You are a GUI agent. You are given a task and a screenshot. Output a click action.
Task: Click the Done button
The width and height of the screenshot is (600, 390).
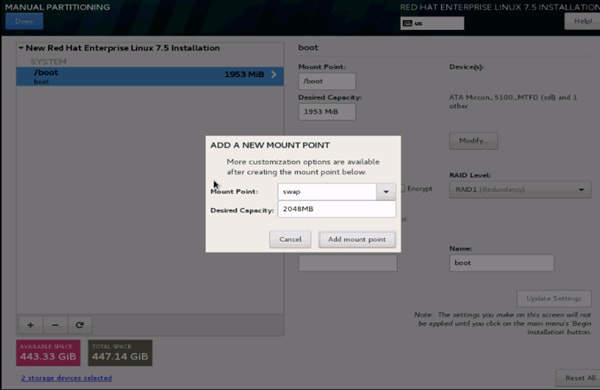click(x=24, y=21)
